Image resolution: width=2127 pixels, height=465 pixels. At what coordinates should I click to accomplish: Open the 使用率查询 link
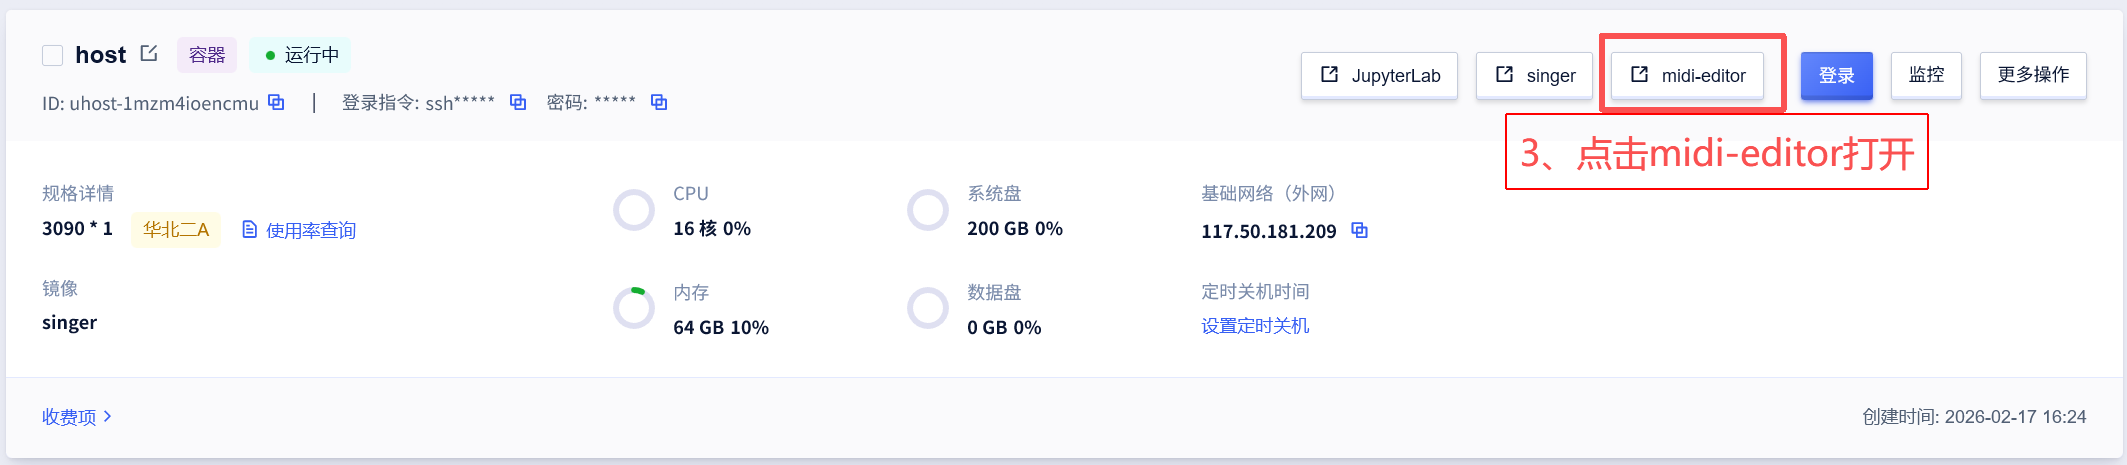tap(311, 231)
